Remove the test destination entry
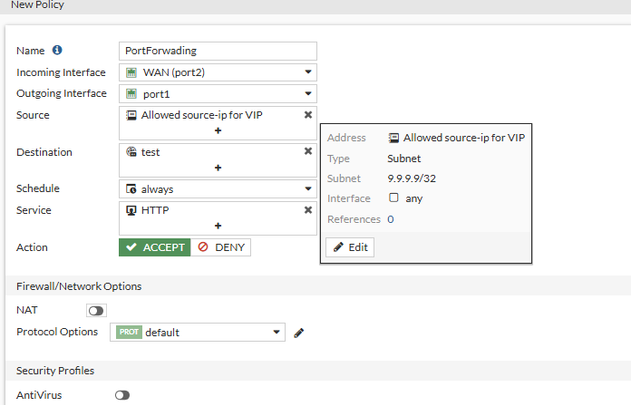 [308, 152]
